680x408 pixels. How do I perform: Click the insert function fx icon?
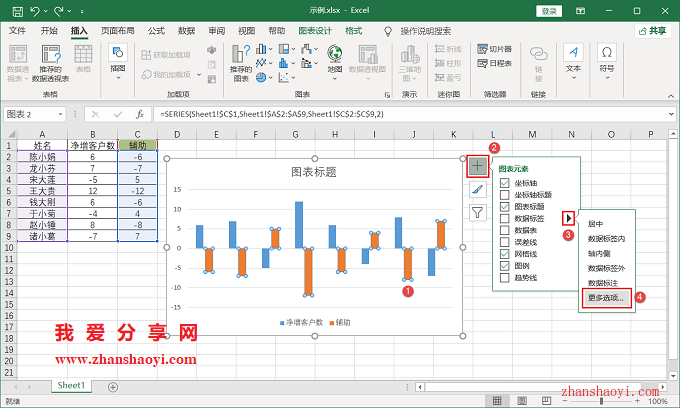tap(140, 114)
